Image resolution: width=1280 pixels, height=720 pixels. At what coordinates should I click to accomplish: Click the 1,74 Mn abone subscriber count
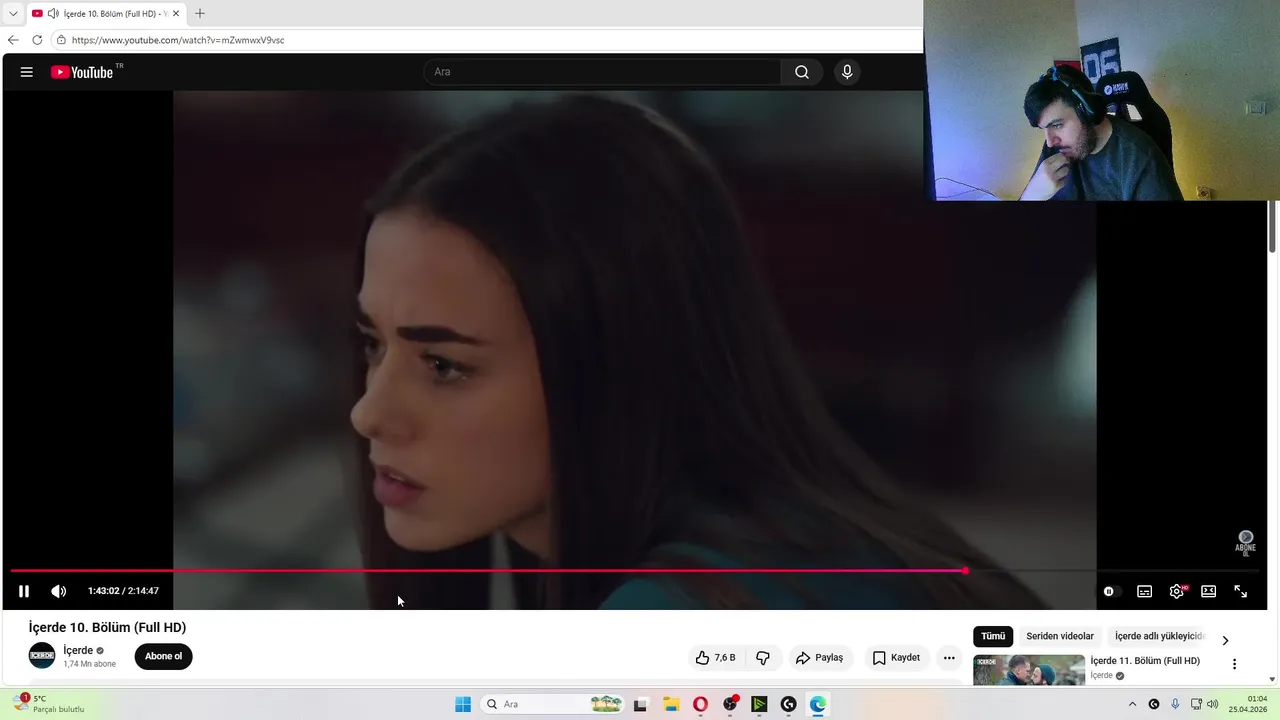89,664
